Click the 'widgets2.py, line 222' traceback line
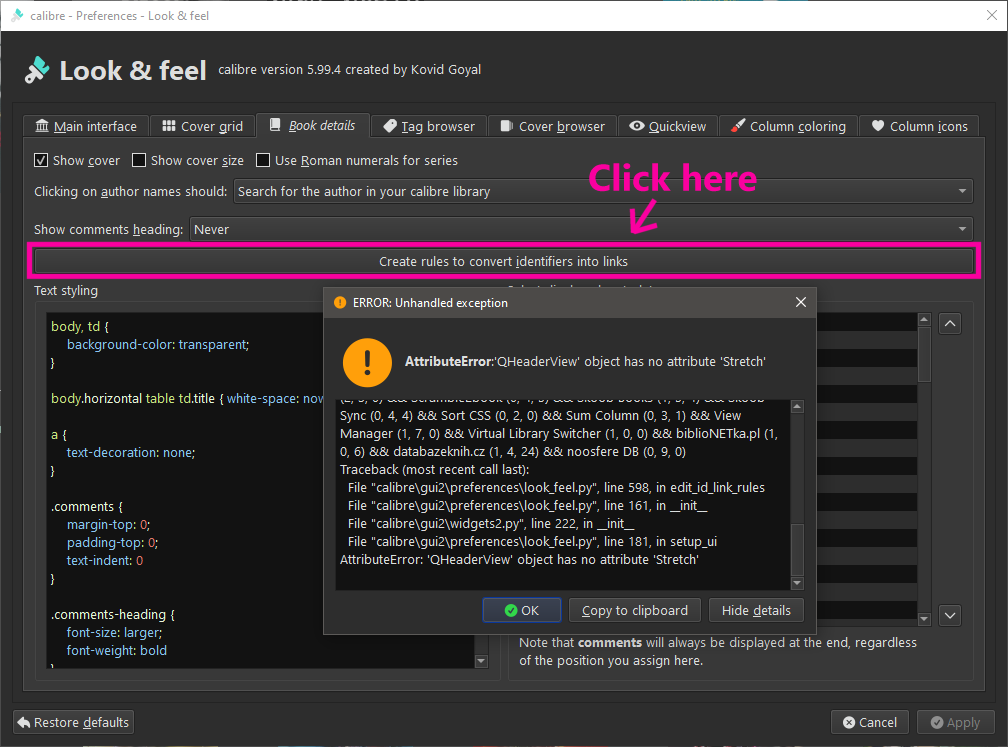1008x747 pixels. [x=491, y=523]
